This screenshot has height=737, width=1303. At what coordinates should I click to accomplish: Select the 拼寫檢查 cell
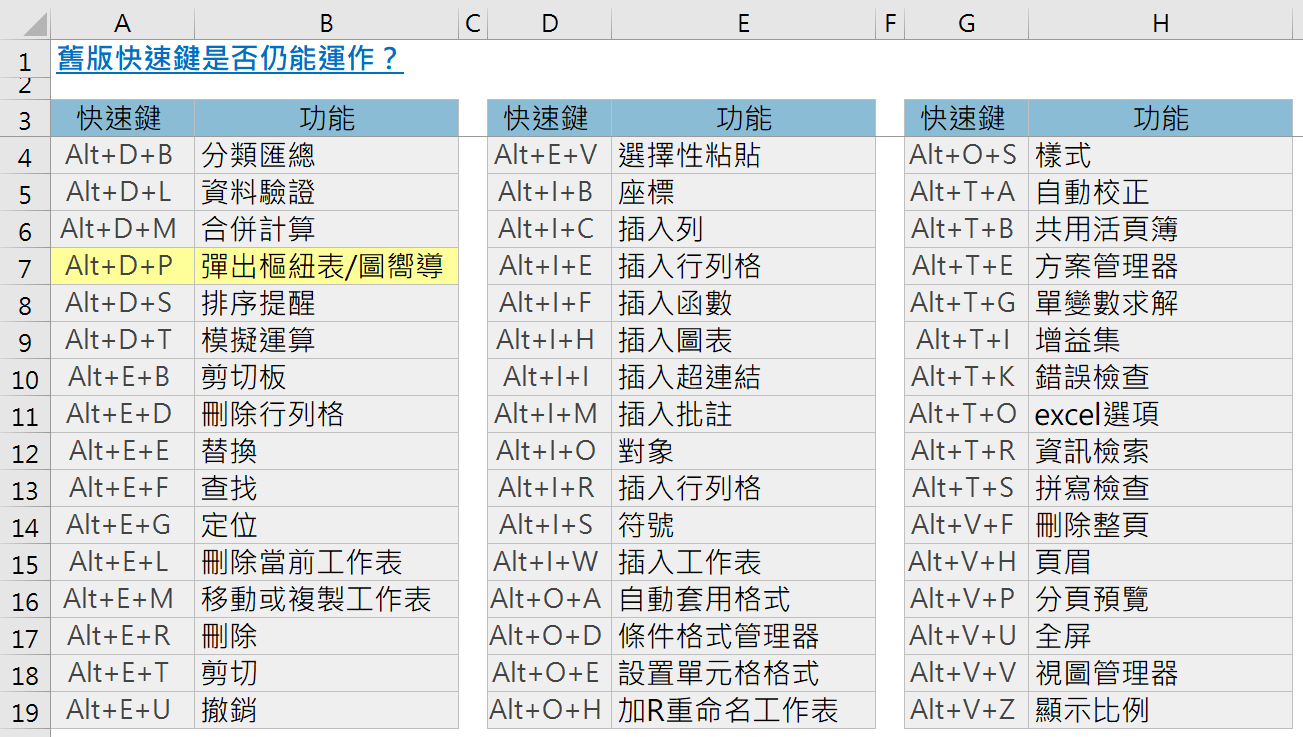pos(1160,488)
